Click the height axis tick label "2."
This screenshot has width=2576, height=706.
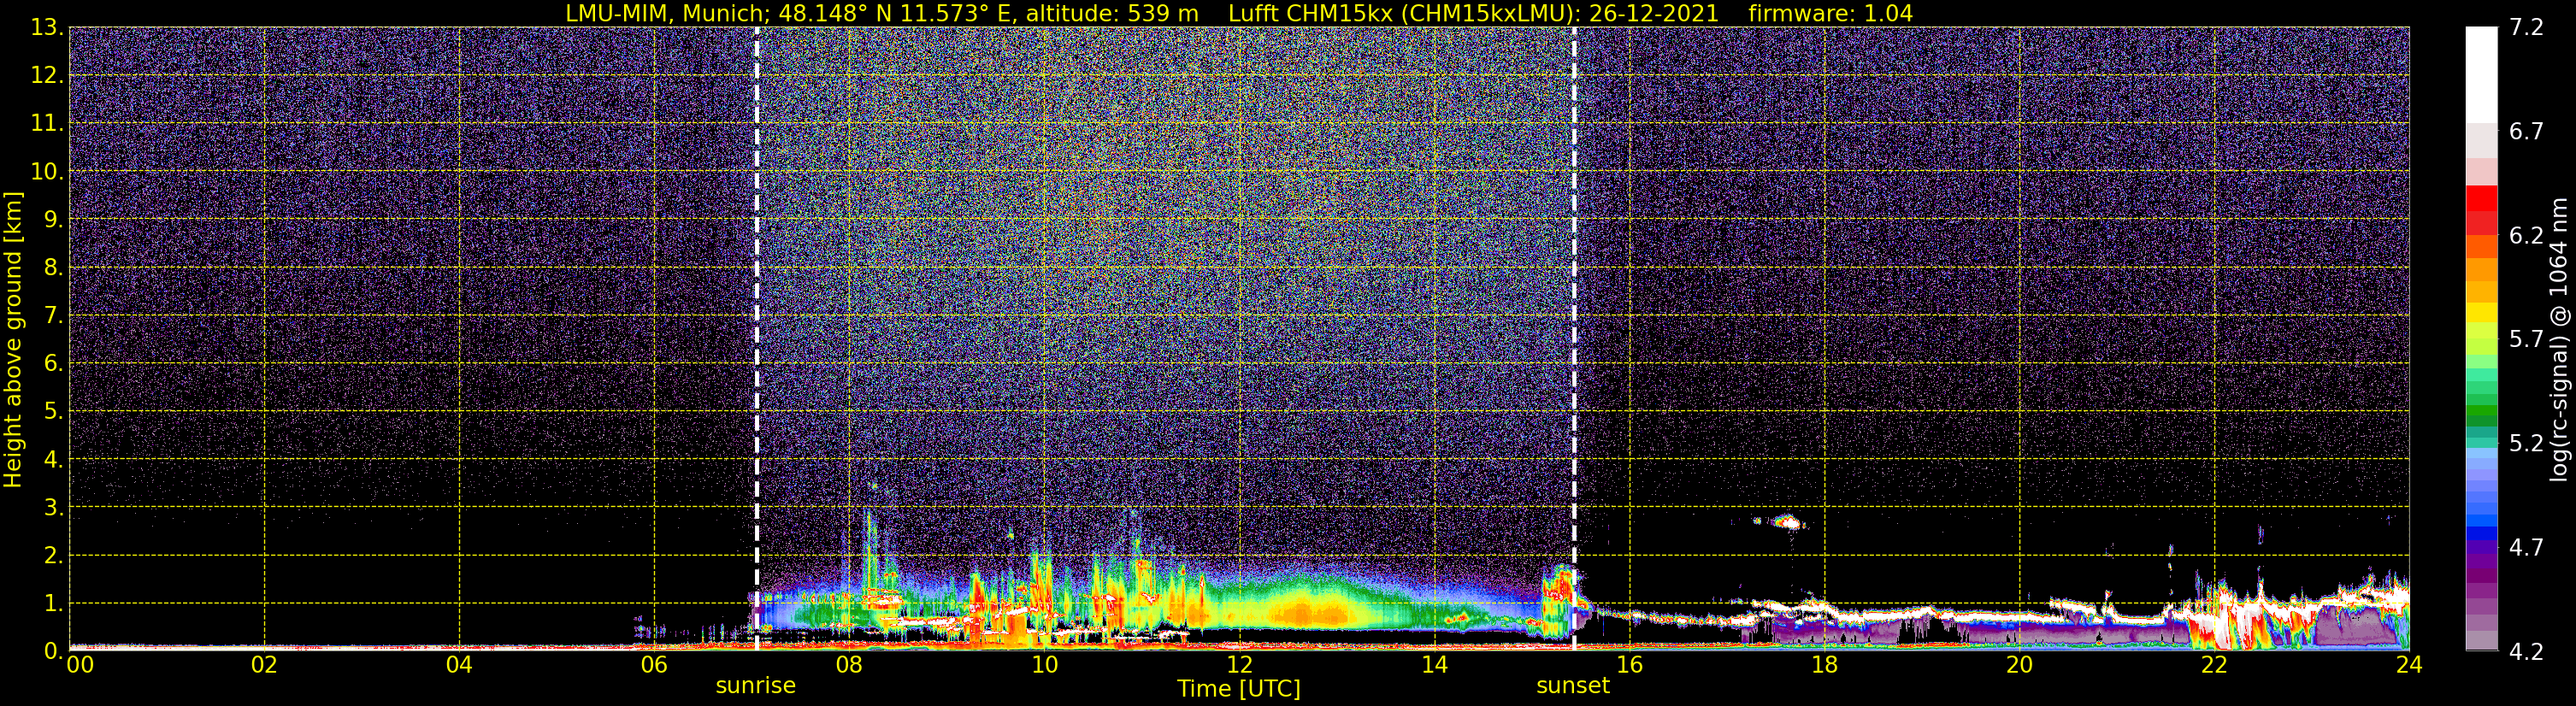54,556
